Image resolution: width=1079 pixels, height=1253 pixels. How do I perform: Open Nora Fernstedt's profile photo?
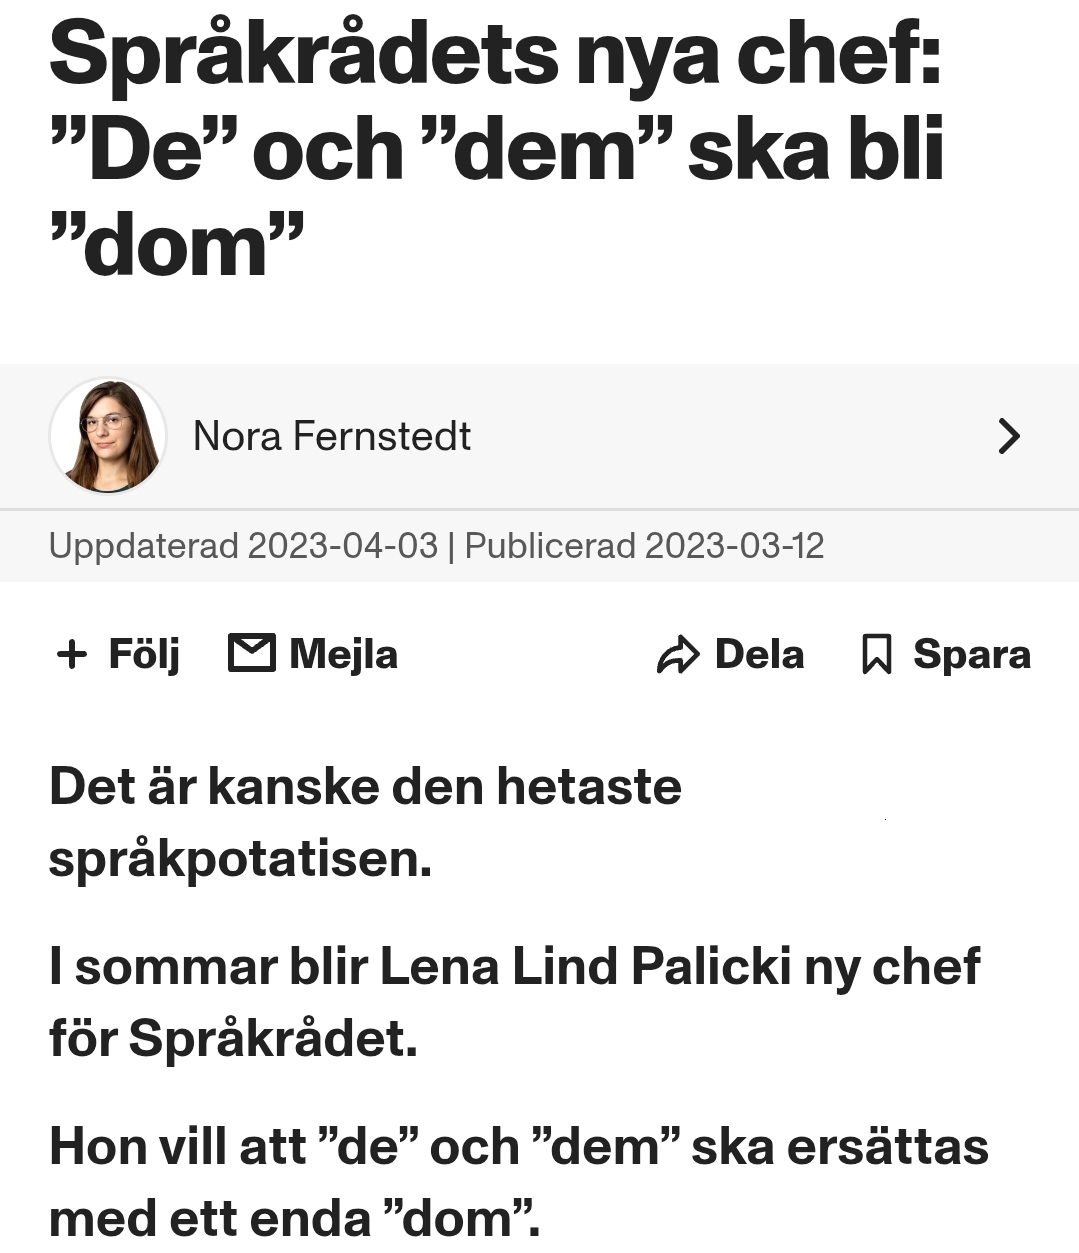(108, 436)
